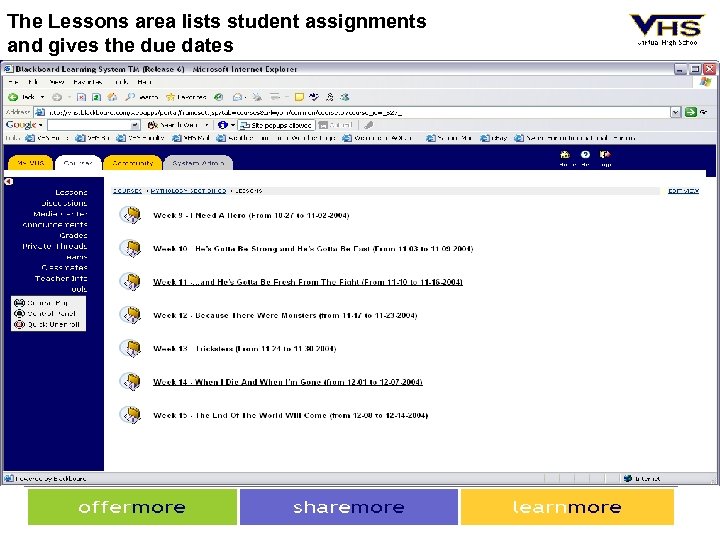Viewport: 720px width, 540px height.
Task: Click the Blackboard Help question mark icon
Action: [x=585, y=155]
